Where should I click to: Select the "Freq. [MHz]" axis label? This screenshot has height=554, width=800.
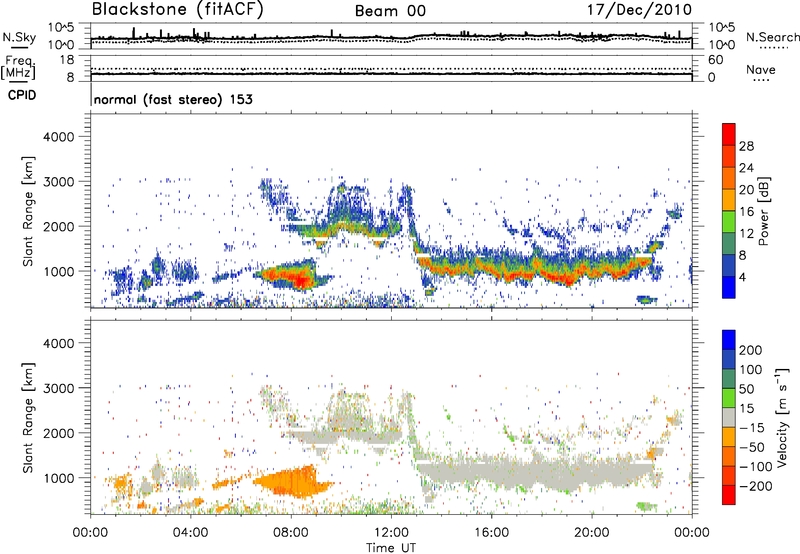click(x=18, y=67)
